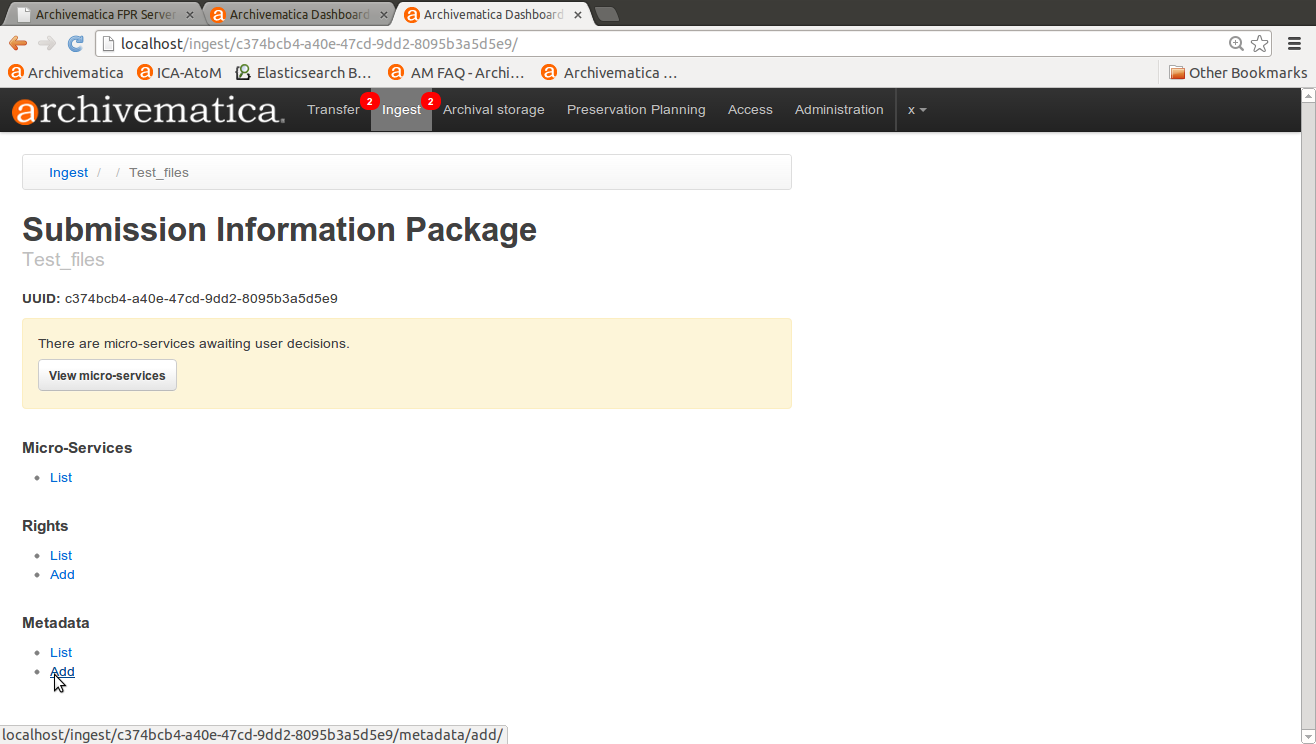
Task: Click Add link under Metadata
Action: (x=62, y=672)
